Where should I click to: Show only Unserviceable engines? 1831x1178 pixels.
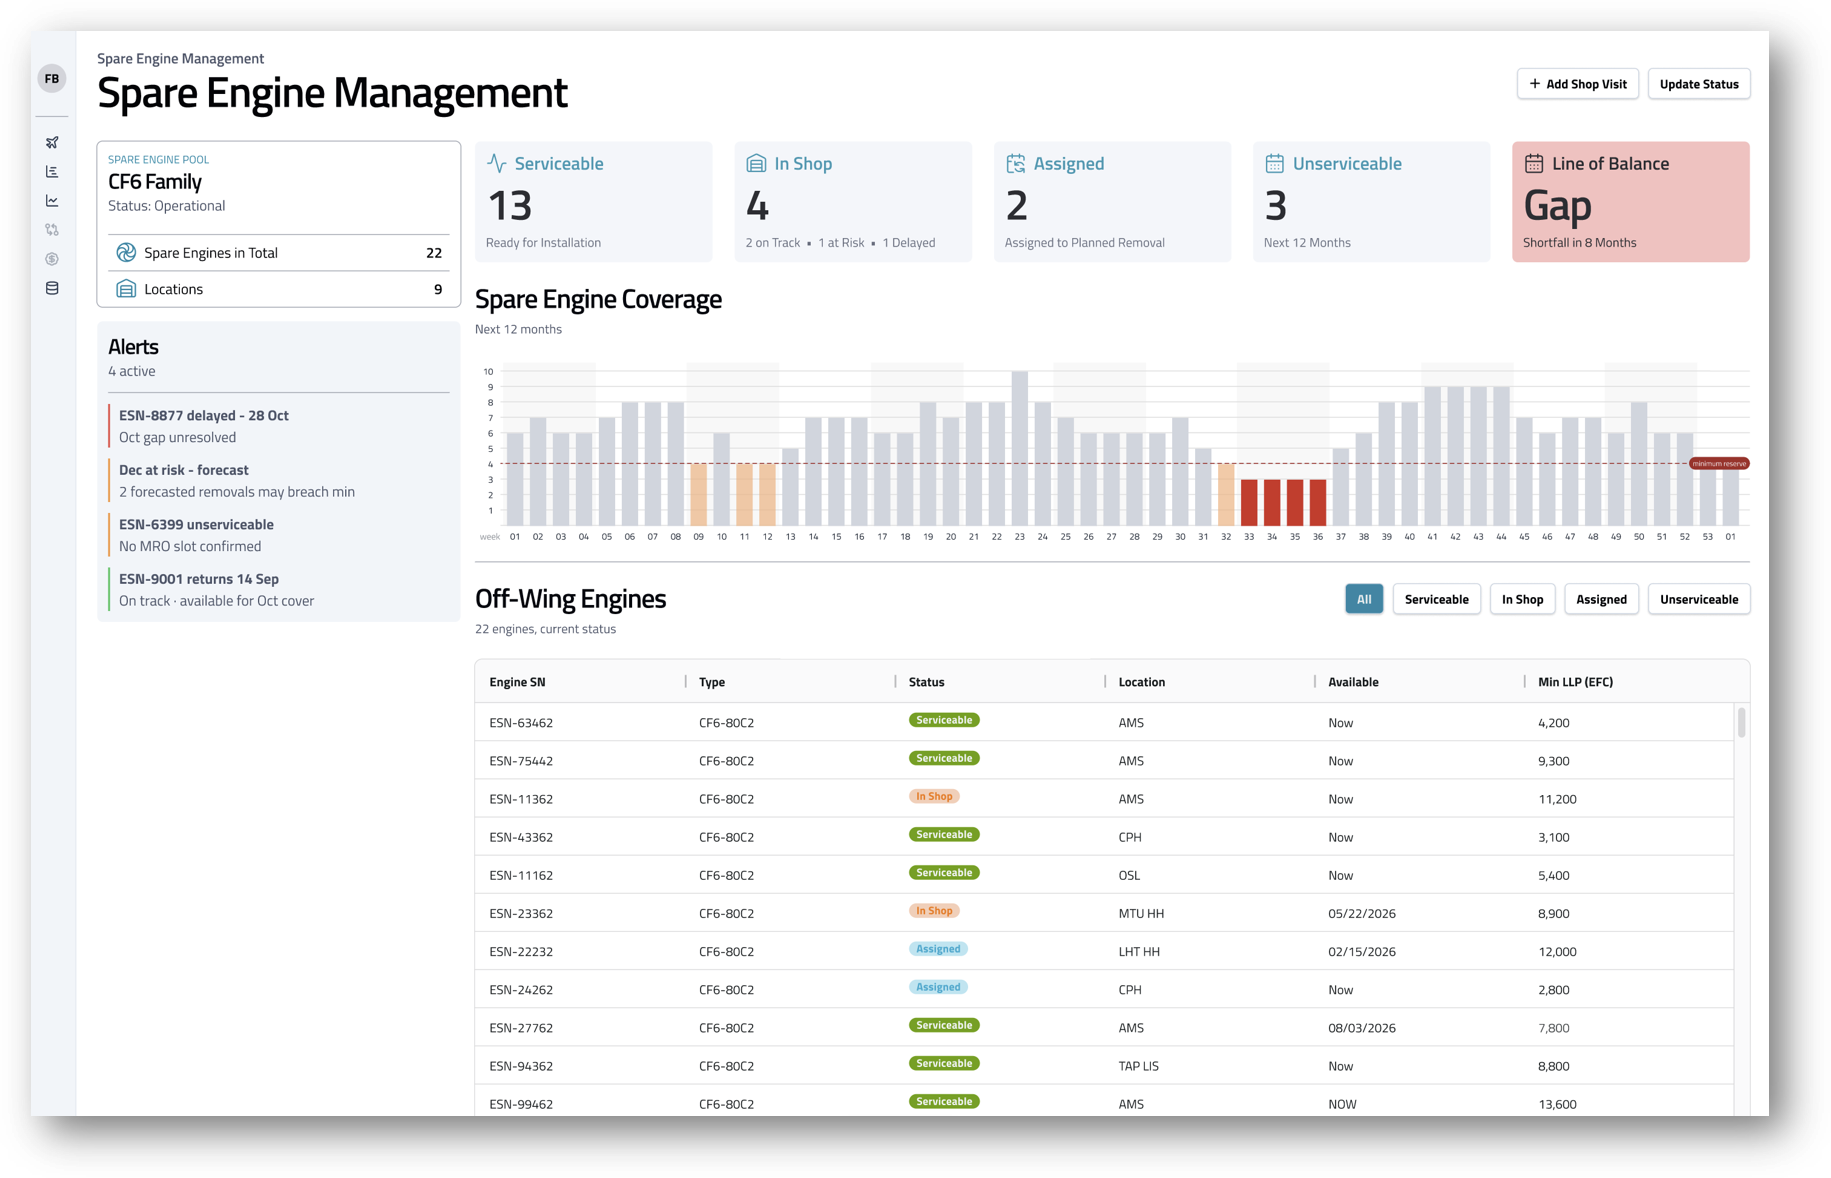pos(1698,599)
